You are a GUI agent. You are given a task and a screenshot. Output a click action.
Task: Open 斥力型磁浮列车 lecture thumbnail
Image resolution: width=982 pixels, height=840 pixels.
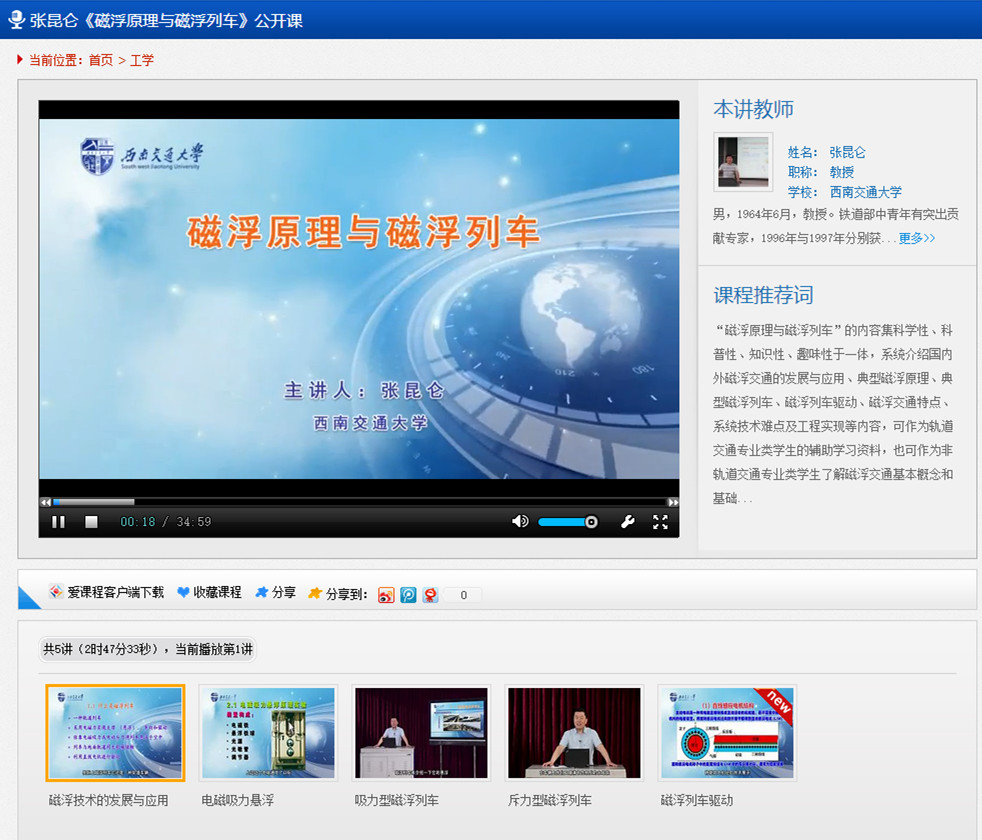pyautogui.click(x=574, y=733)
